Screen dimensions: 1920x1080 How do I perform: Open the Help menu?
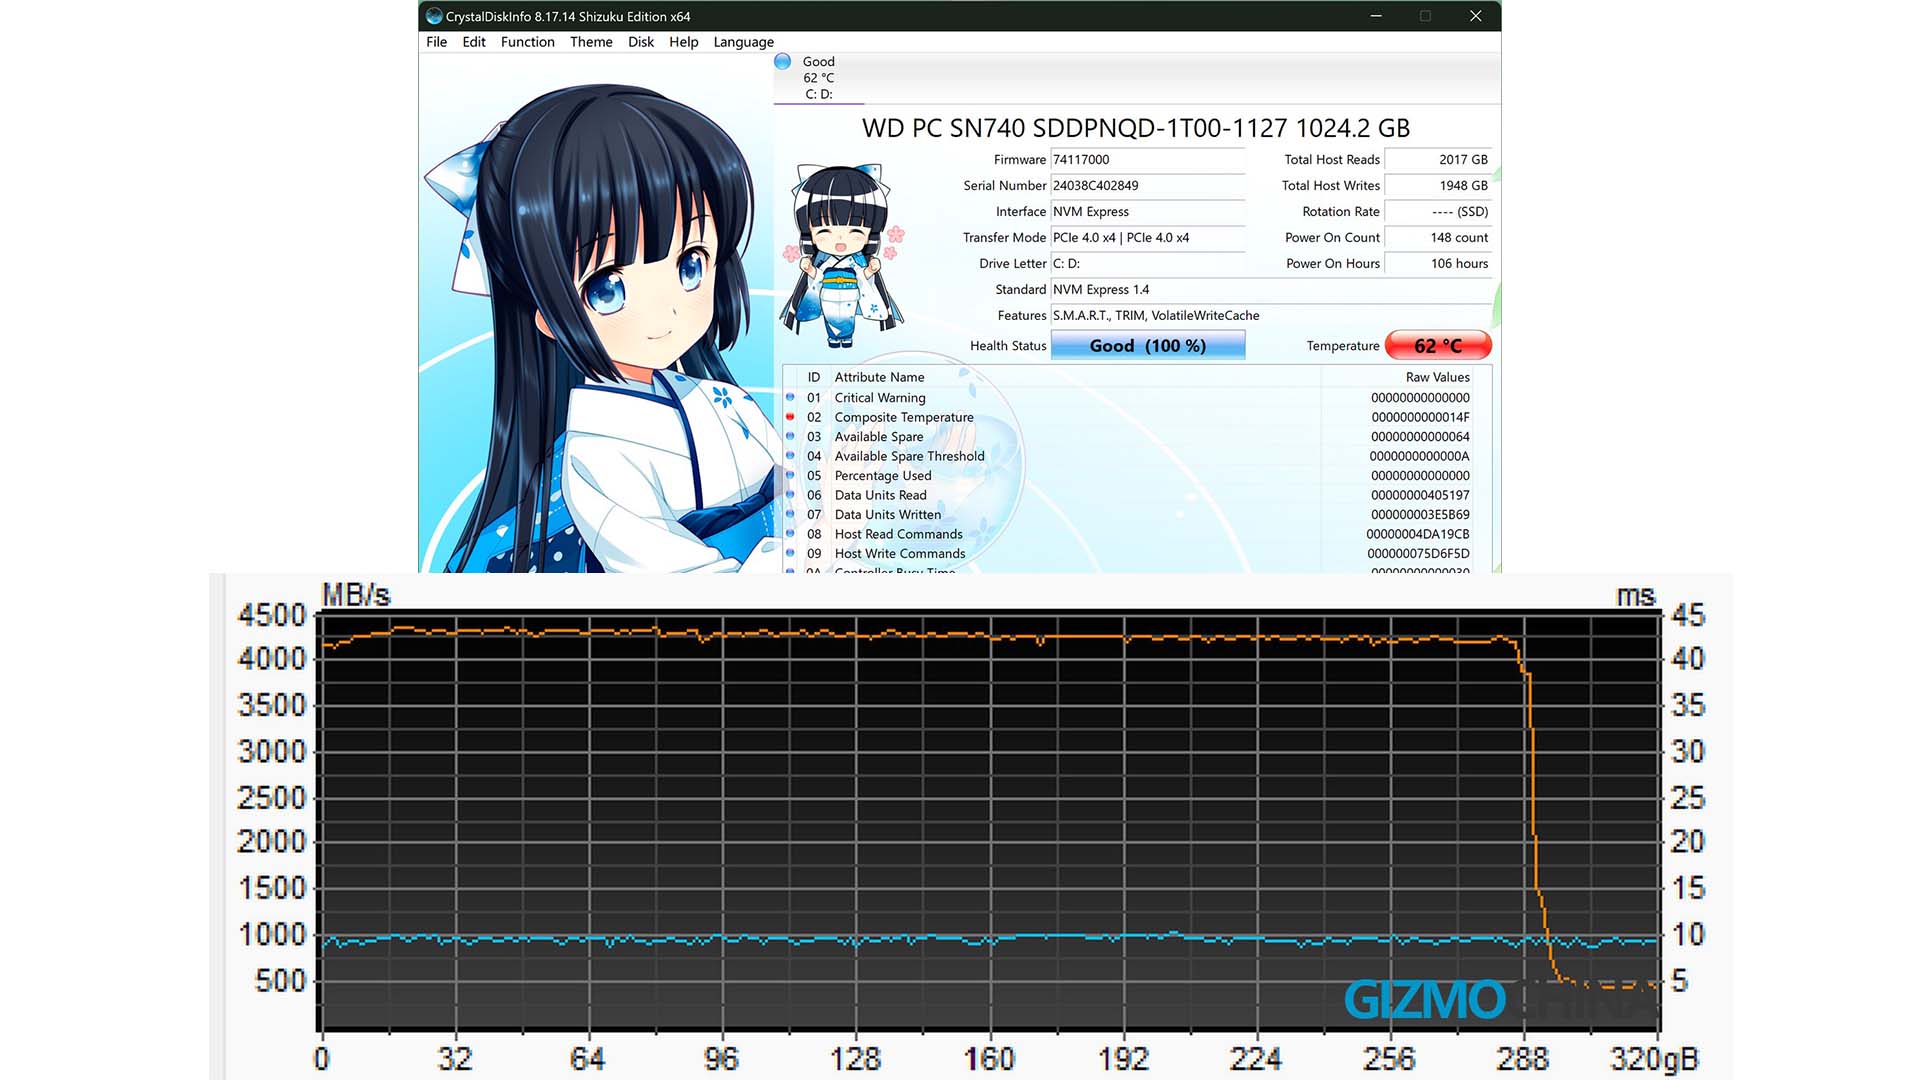coord(683,42)
